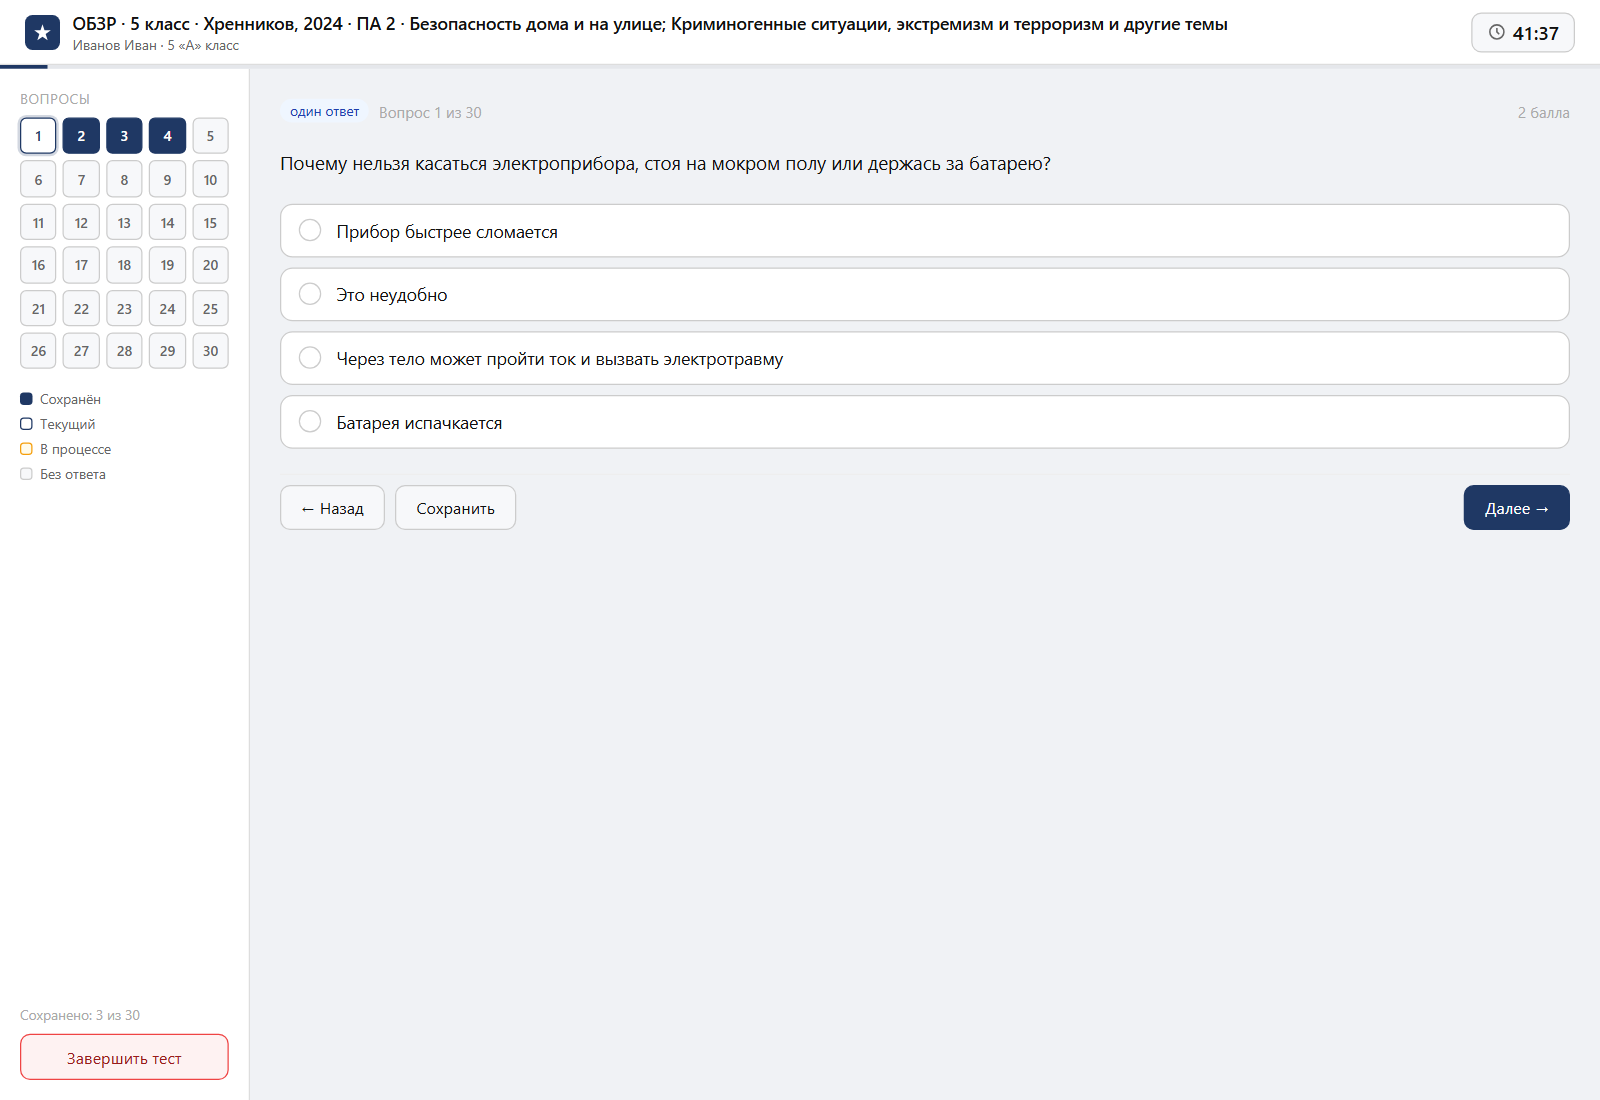This screenshot has width=1600, height=1100.
Task: Select answer 'Батарея испачкается'
Action: (924, 422)
